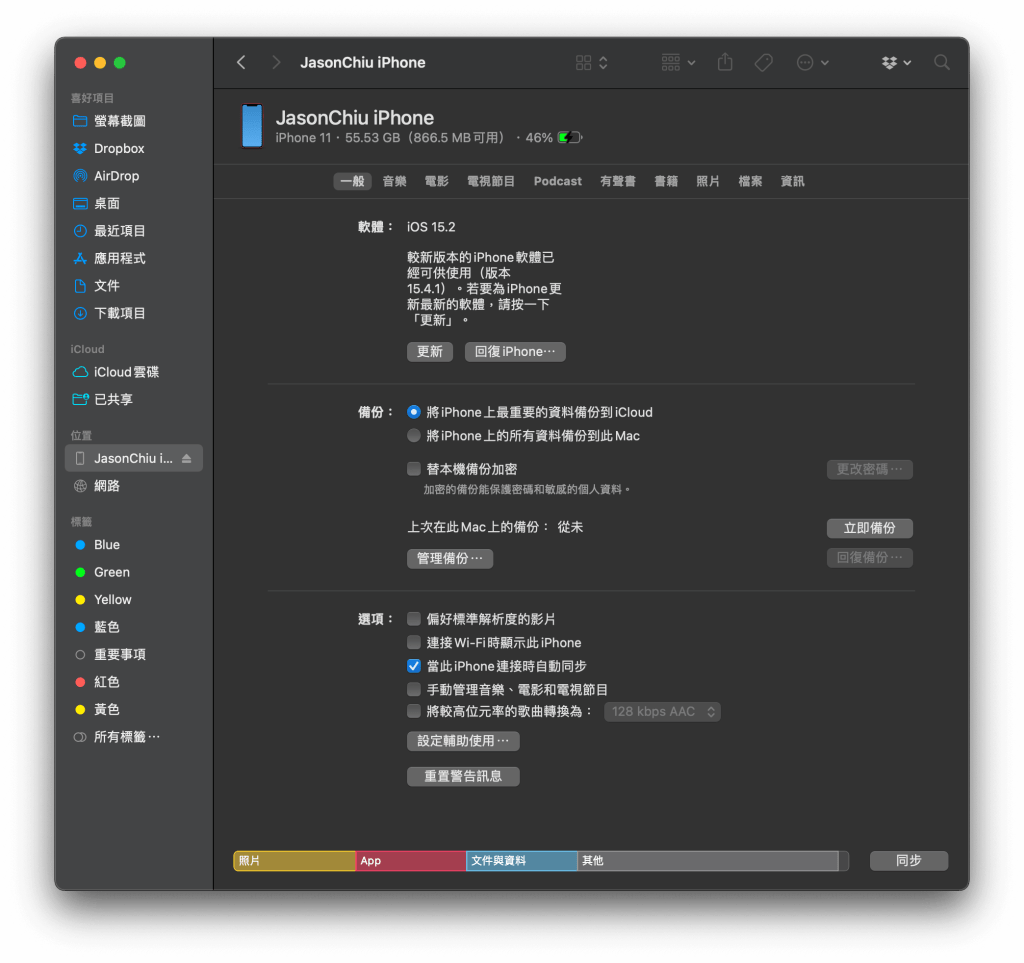Open AirDrop in the sidebar
The image size is (1024, 963).
(x=116, y=176)
